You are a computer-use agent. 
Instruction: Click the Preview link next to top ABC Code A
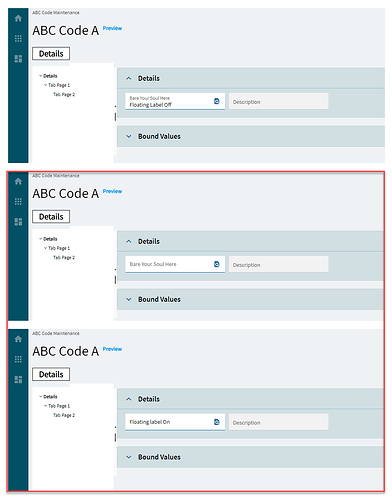click(112, 28)
